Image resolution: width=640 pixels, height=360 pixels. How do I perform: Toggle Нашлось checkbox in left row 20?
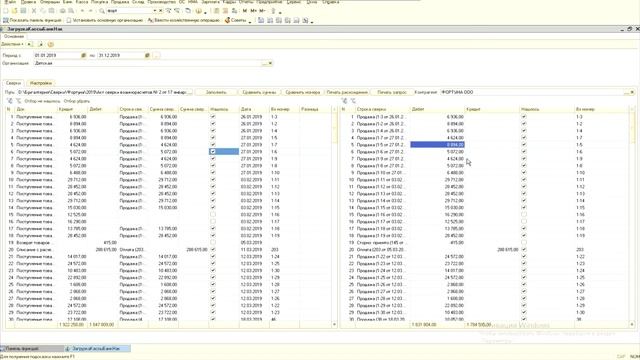point(213,249)
